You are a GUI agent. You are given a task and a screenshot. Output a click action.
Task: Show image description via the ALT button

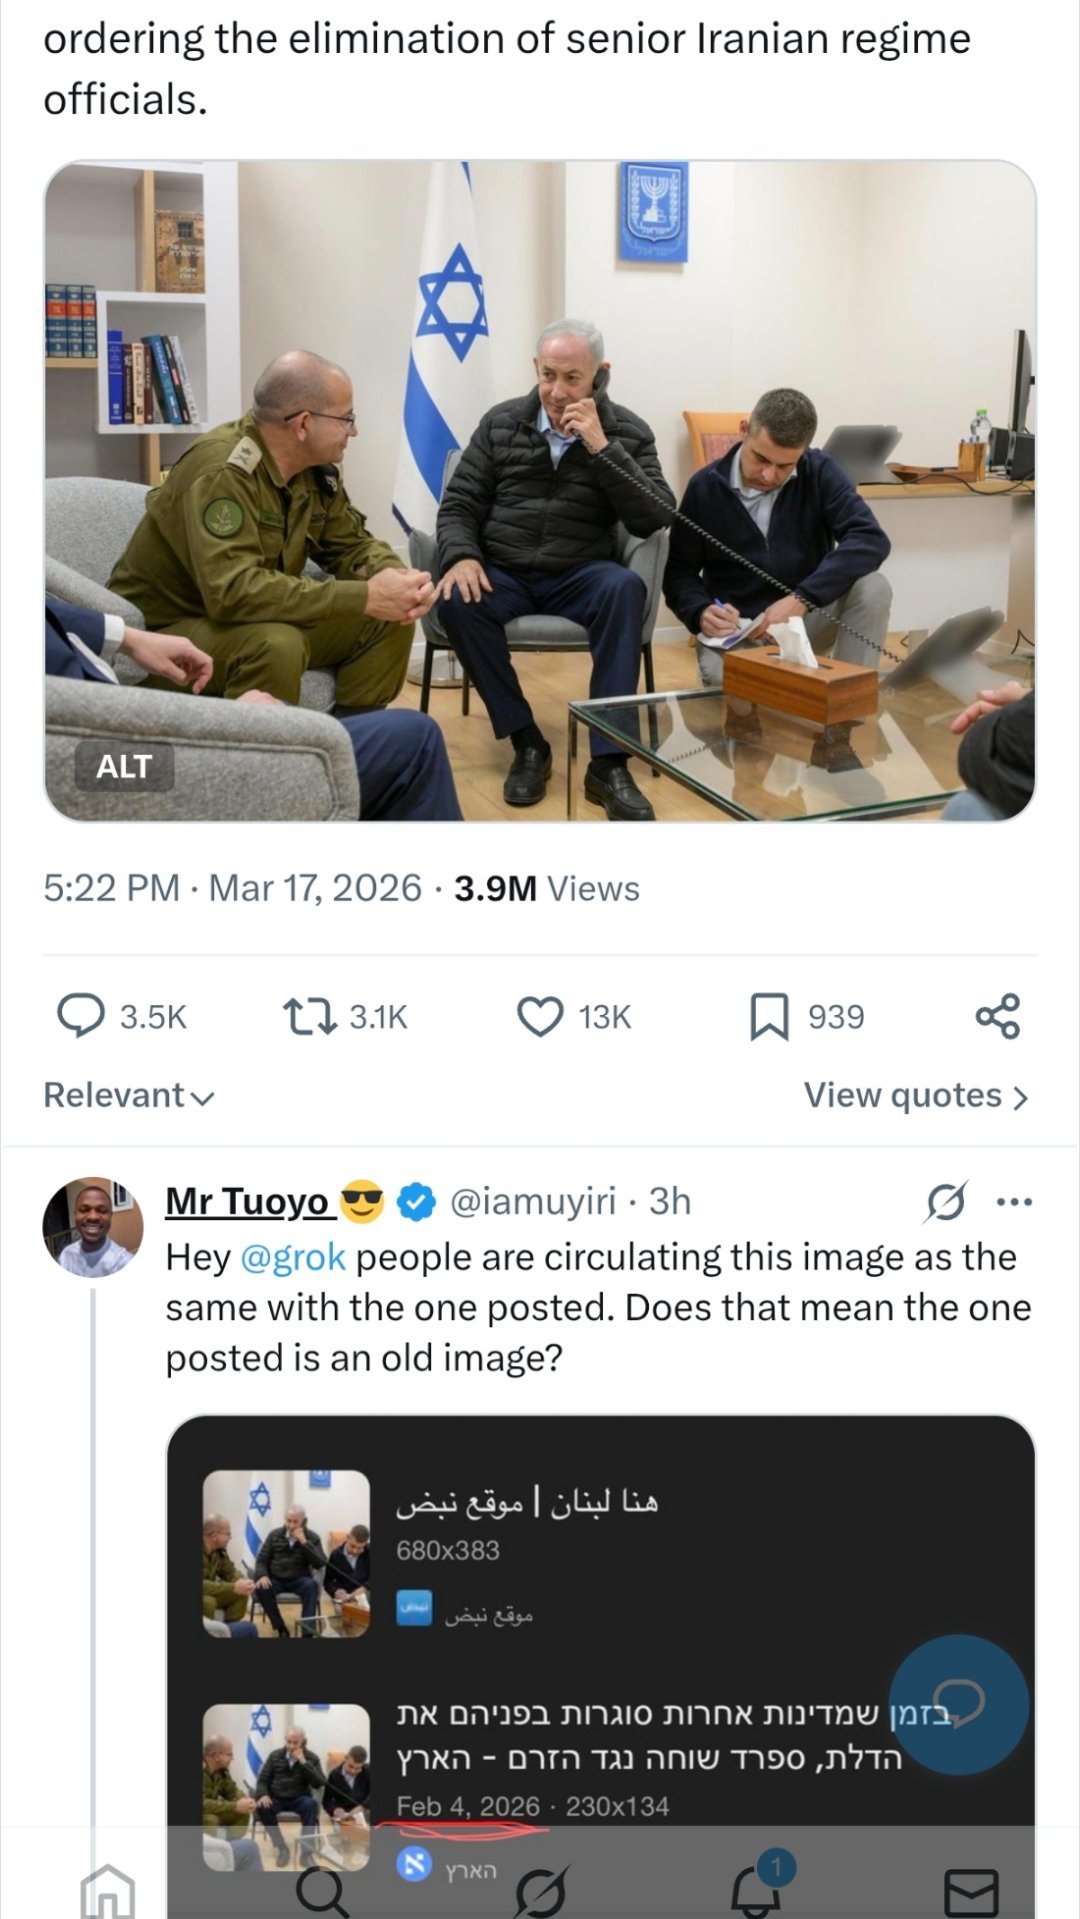point(123,768)
